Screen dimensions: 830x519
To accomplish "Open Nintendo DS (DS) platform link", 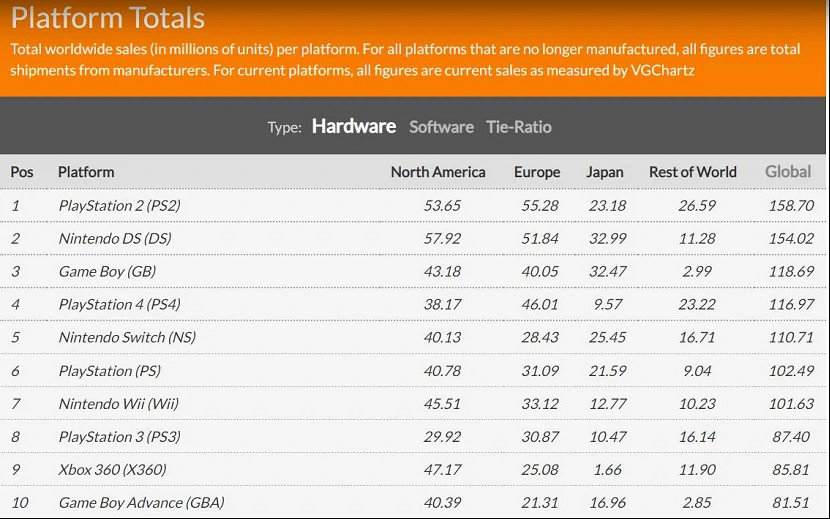I will [115, 238].
